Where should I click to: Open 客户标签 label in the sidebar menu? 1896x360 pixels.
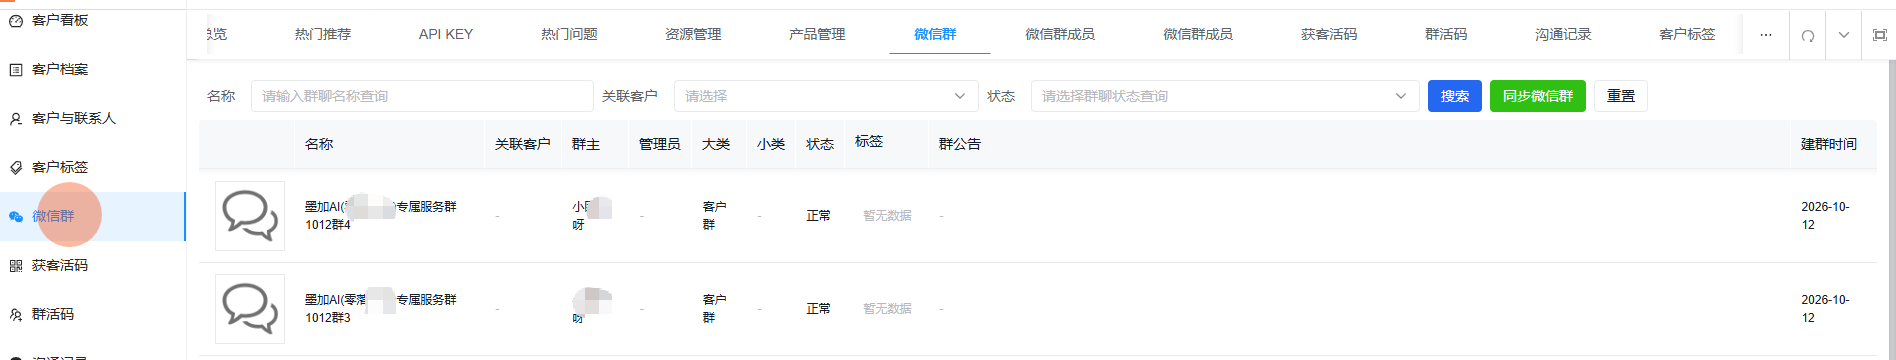click(60, 167)
